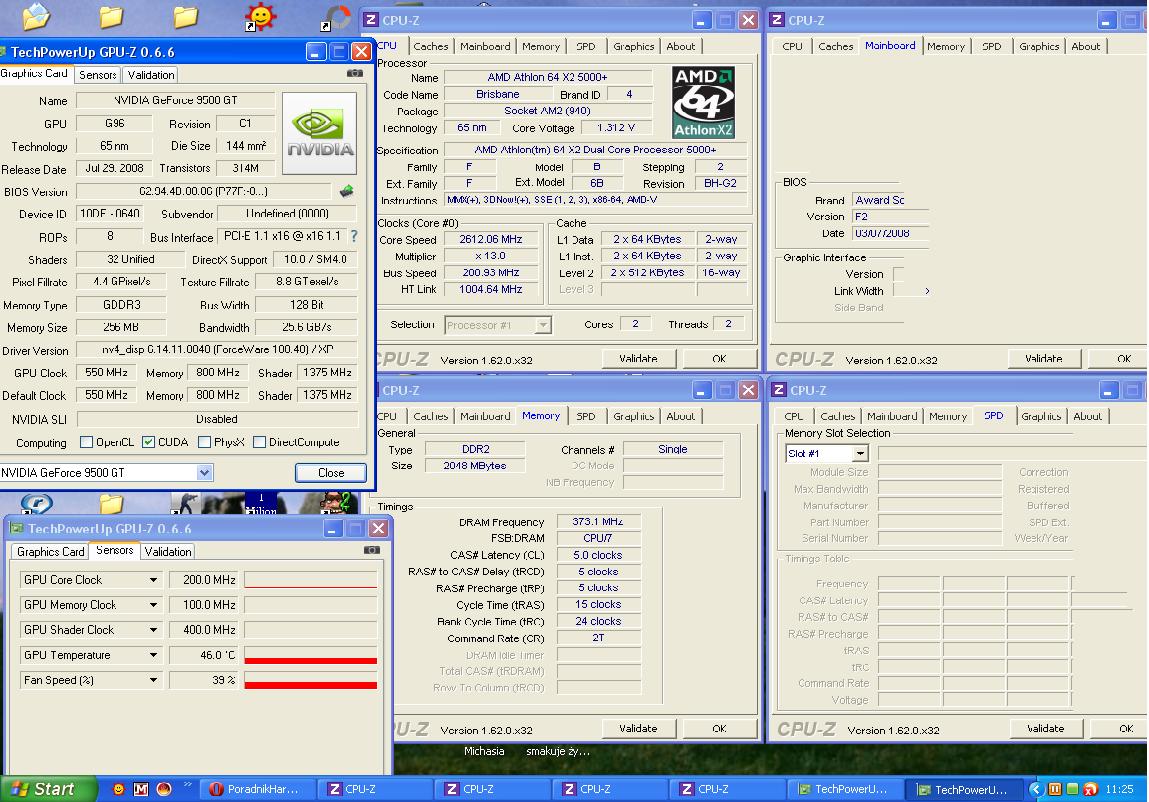This screenshot has width=1149, height=802.
Task: Click the orange system tray icon beside the blue arrow
Action: pyautogui.click(x=1055, y=789)
